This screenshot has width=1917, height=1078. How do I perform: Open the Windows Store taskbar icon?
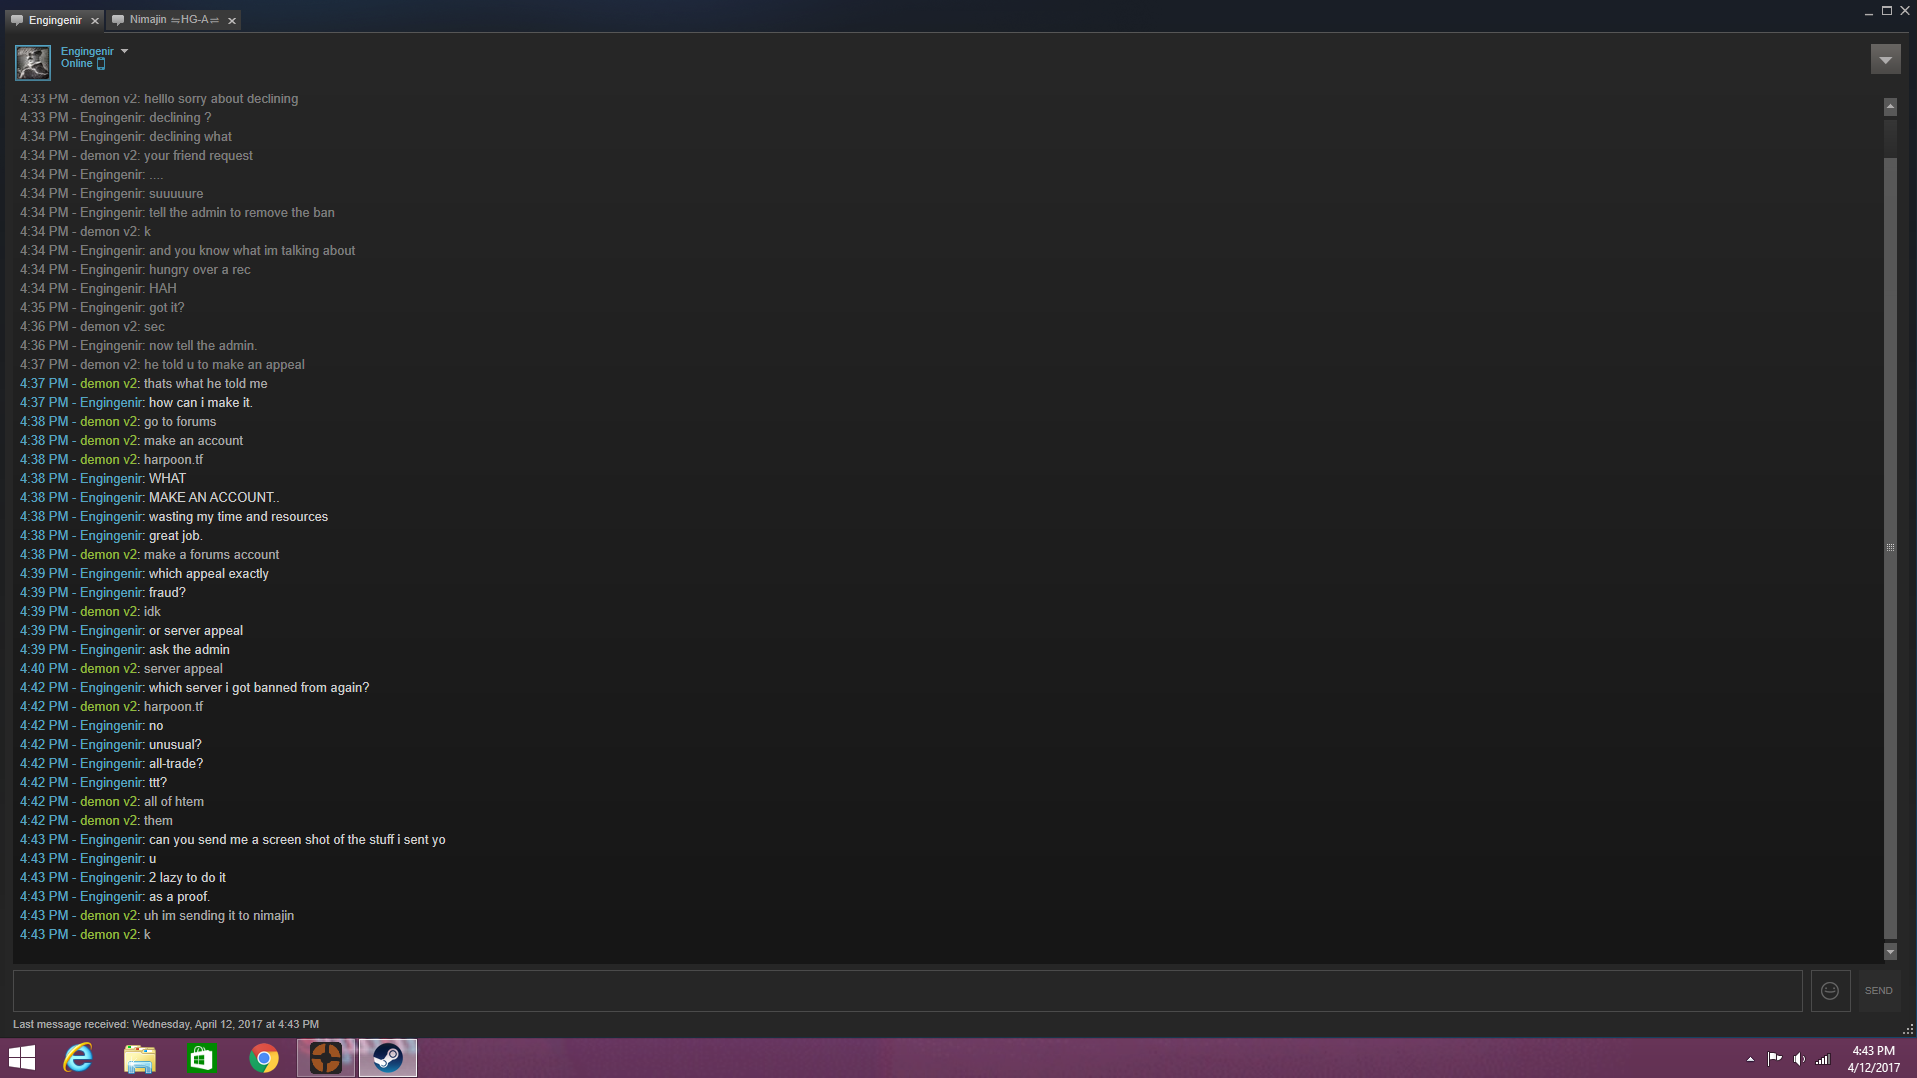click(202, 1058)
